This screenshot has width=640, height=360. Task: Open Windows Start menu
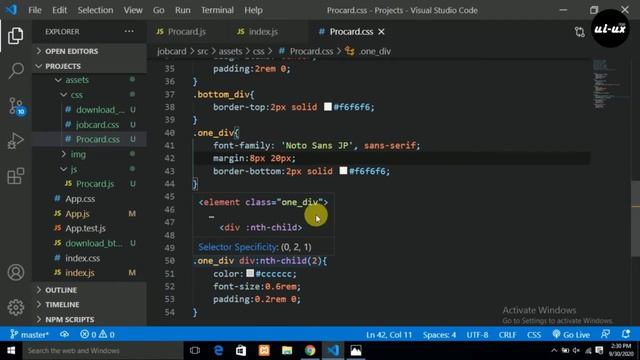pyautogui.click(x=11, y=351)
